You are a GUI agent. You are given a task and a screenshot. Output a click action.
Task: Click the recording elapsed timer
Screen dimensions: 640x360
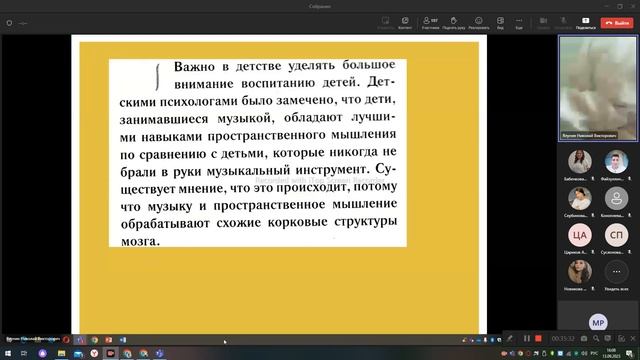click(x=563, y=338)
